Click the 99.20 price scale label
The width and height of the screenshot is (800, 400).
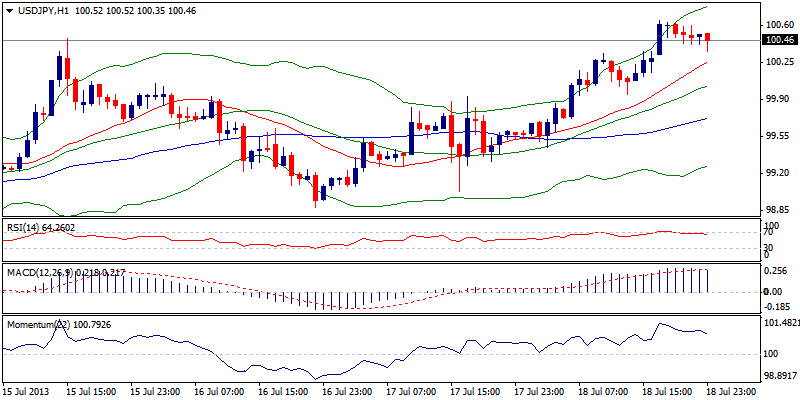tap(775, 173)
